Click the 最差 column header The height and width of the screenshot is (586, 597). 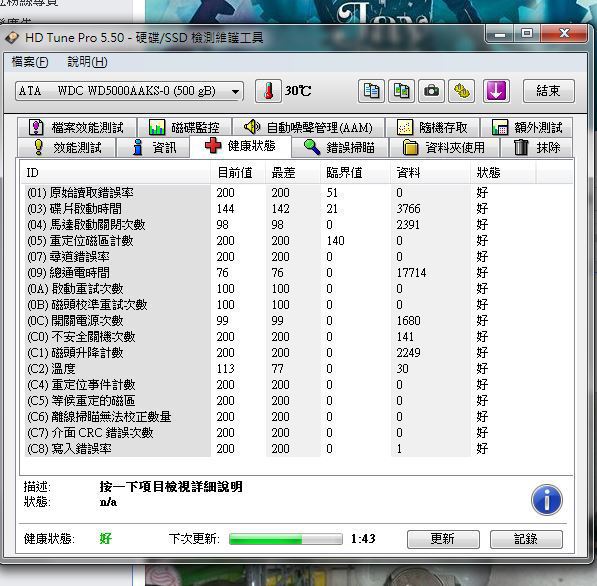292,173
